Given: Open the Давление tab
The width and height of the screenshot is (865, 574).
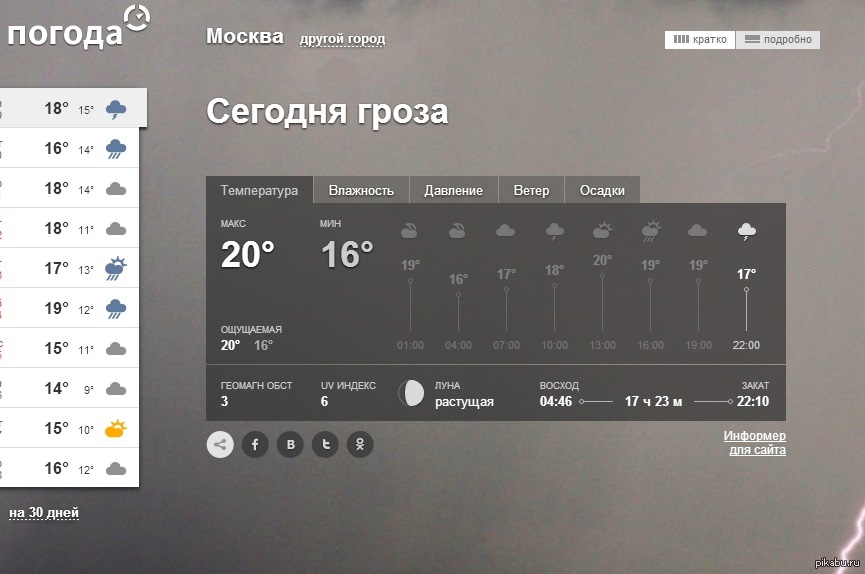Looking at the screenshot, I should click(453, 190).
